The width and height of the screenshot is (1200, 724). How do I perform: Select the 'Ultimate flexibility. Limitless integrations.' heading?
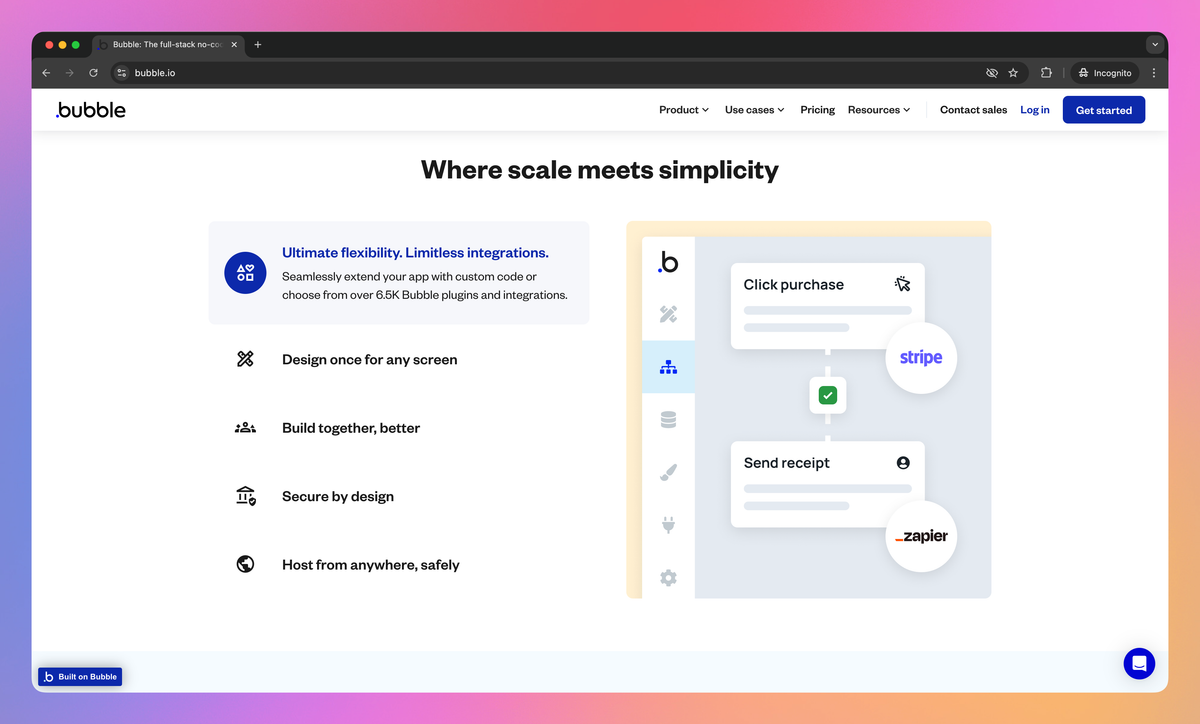(415, 253)
